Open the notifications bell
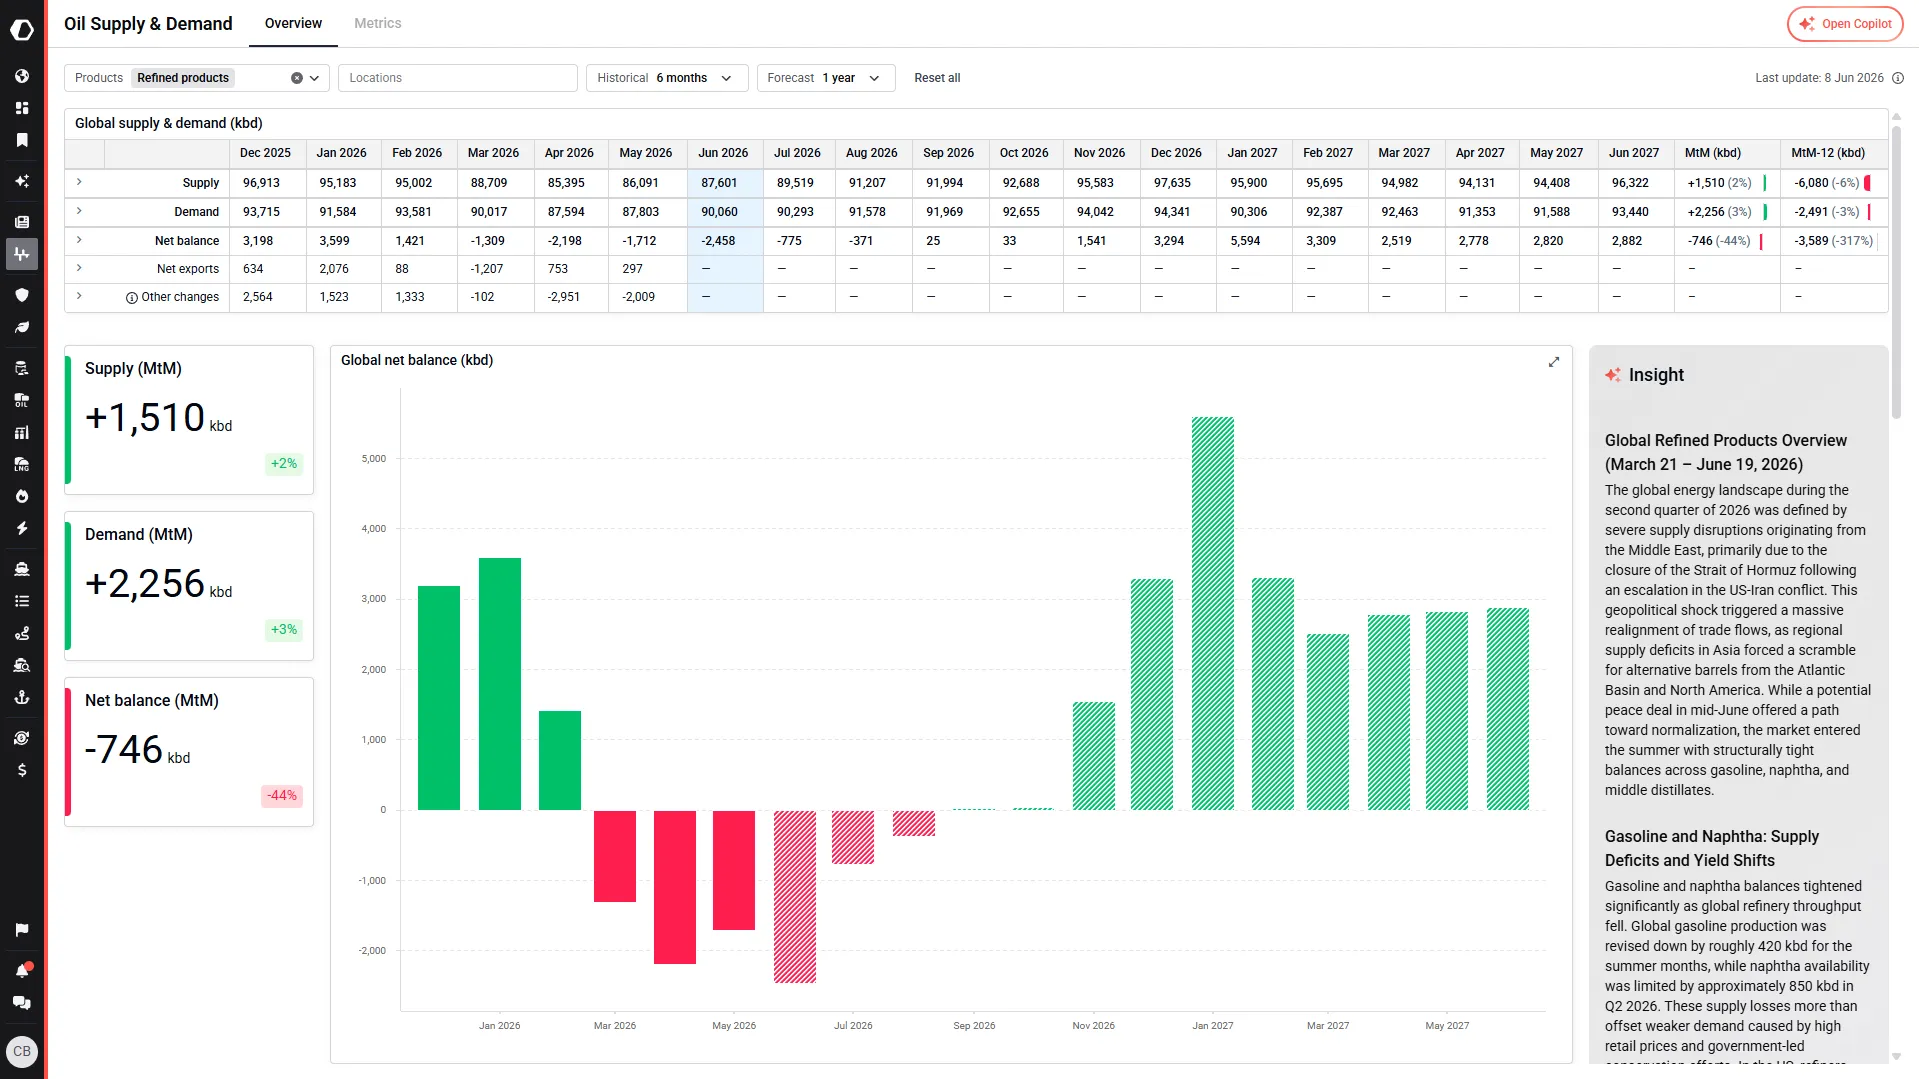This screenshot has height=1079, width=1919. point(22,970)
